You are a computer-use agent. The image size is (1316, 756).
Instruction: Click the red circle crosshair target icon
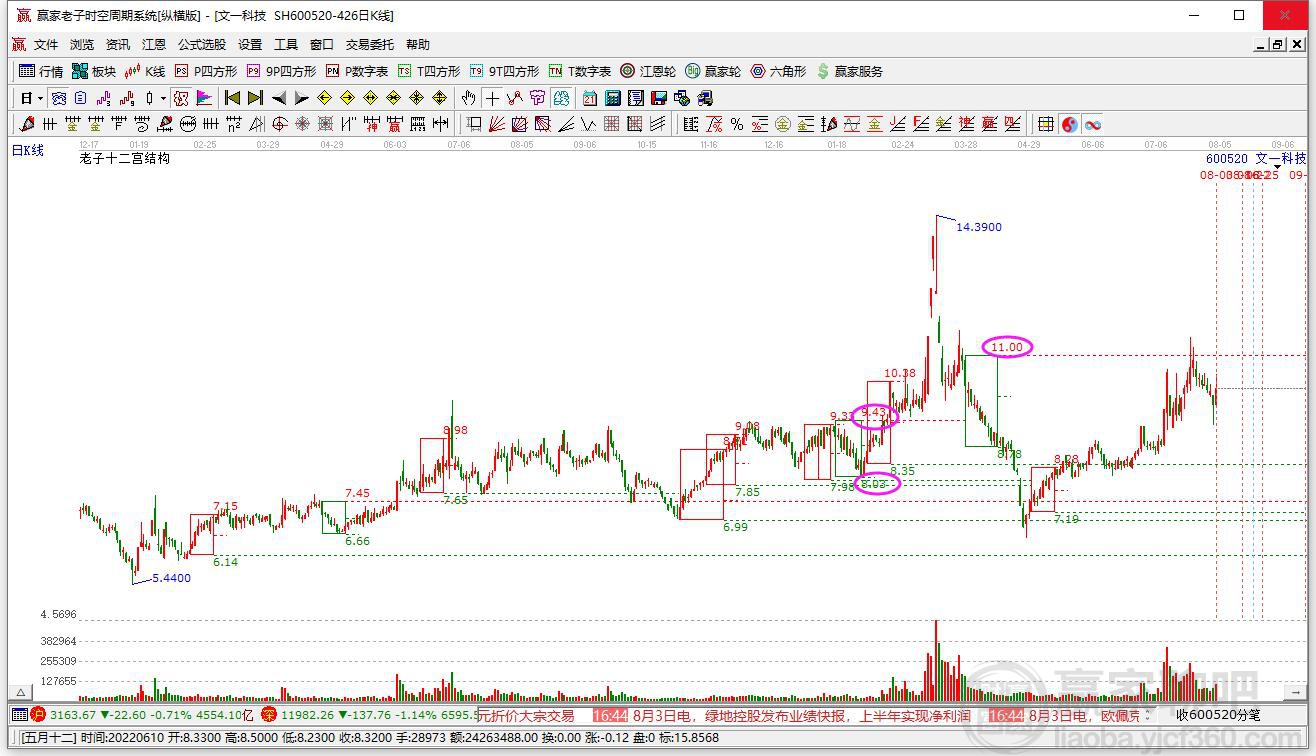pyautogui.click(x=280, y=124)
